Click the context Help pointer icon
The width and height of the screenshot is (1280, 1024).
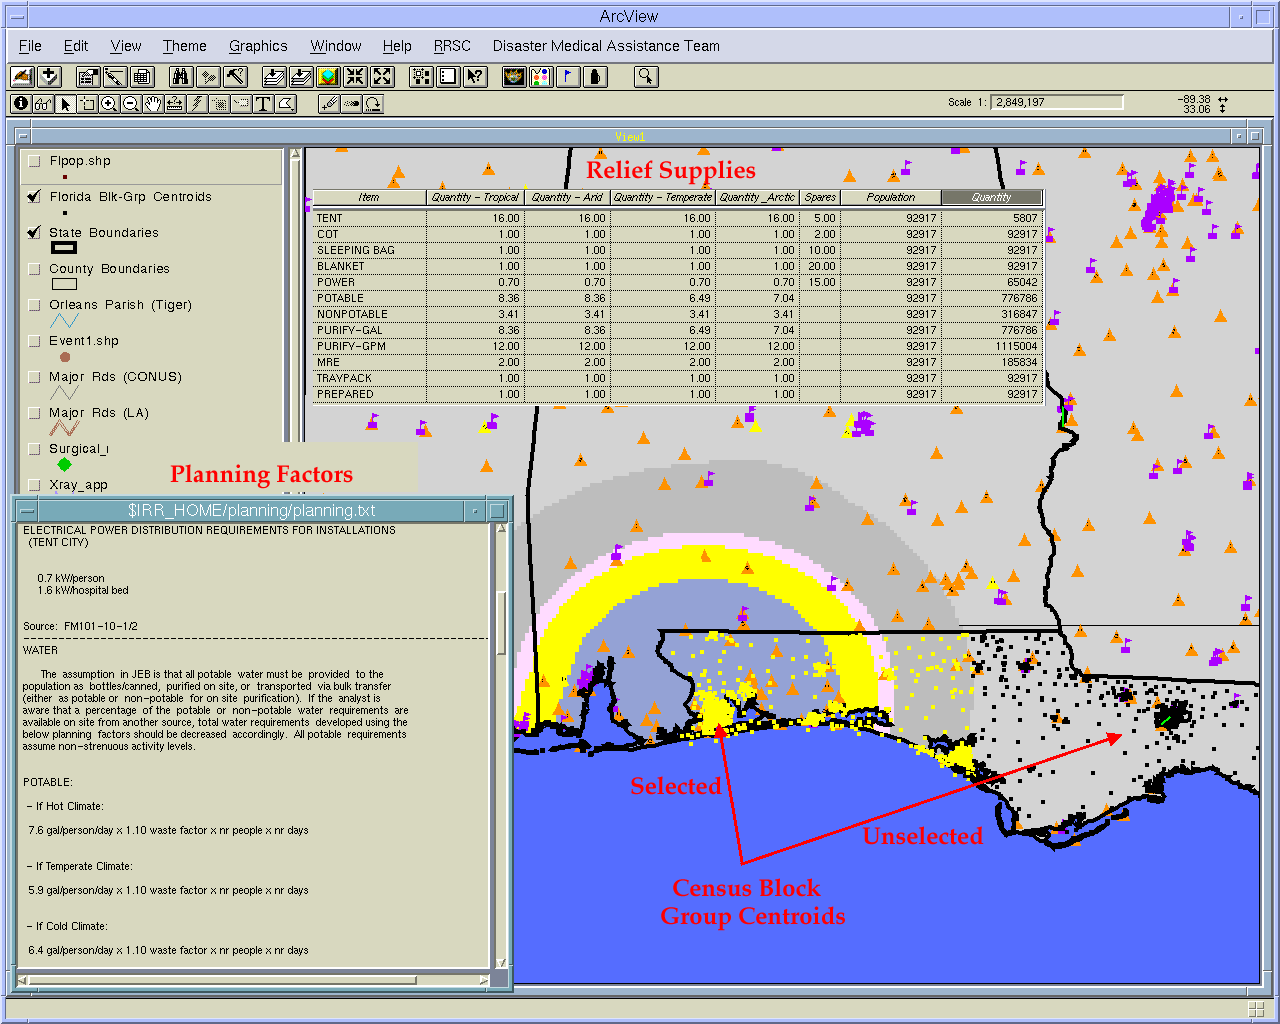475,77
